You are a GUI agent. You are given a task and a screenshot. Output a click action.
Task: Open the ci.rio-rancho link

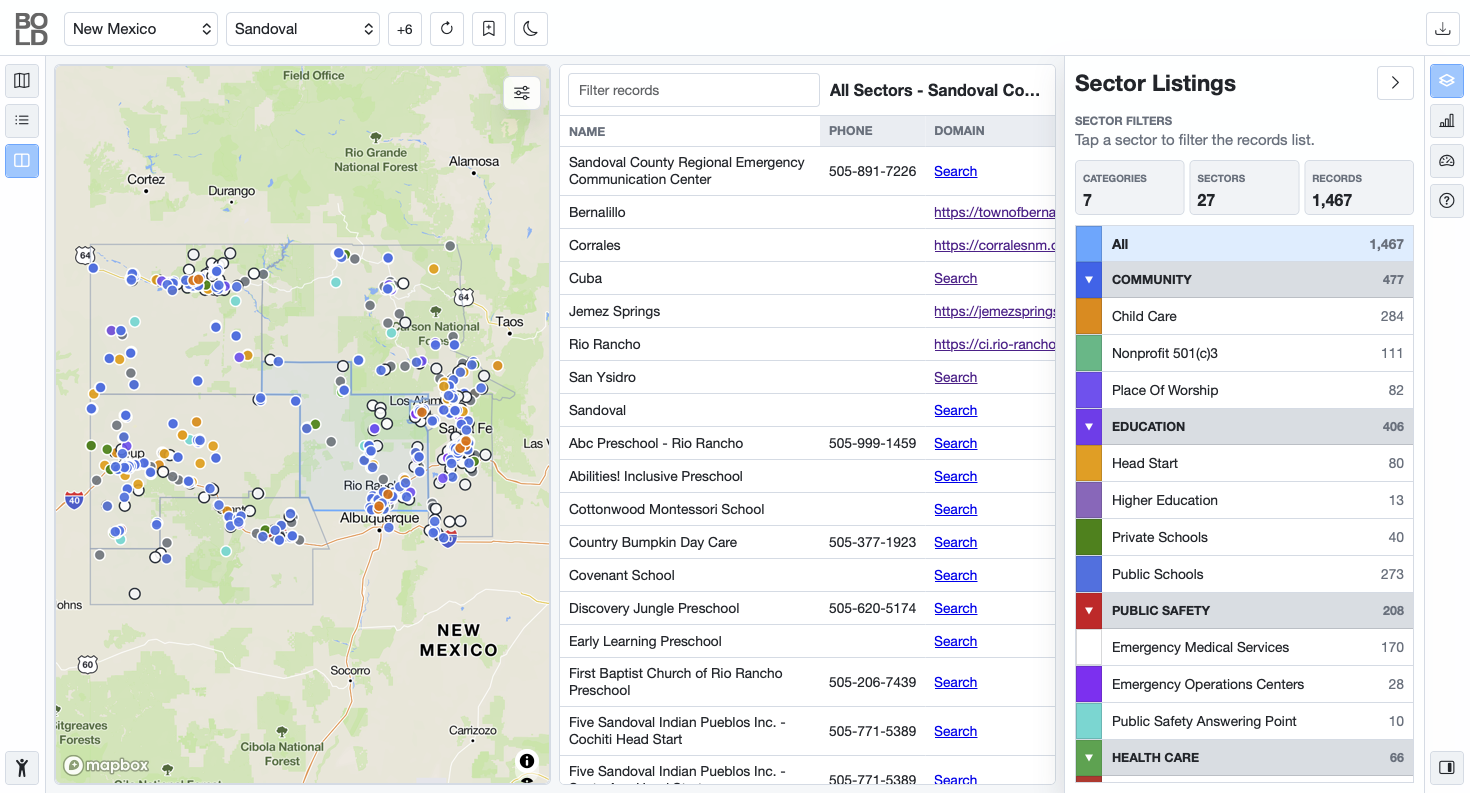(994, 344)
